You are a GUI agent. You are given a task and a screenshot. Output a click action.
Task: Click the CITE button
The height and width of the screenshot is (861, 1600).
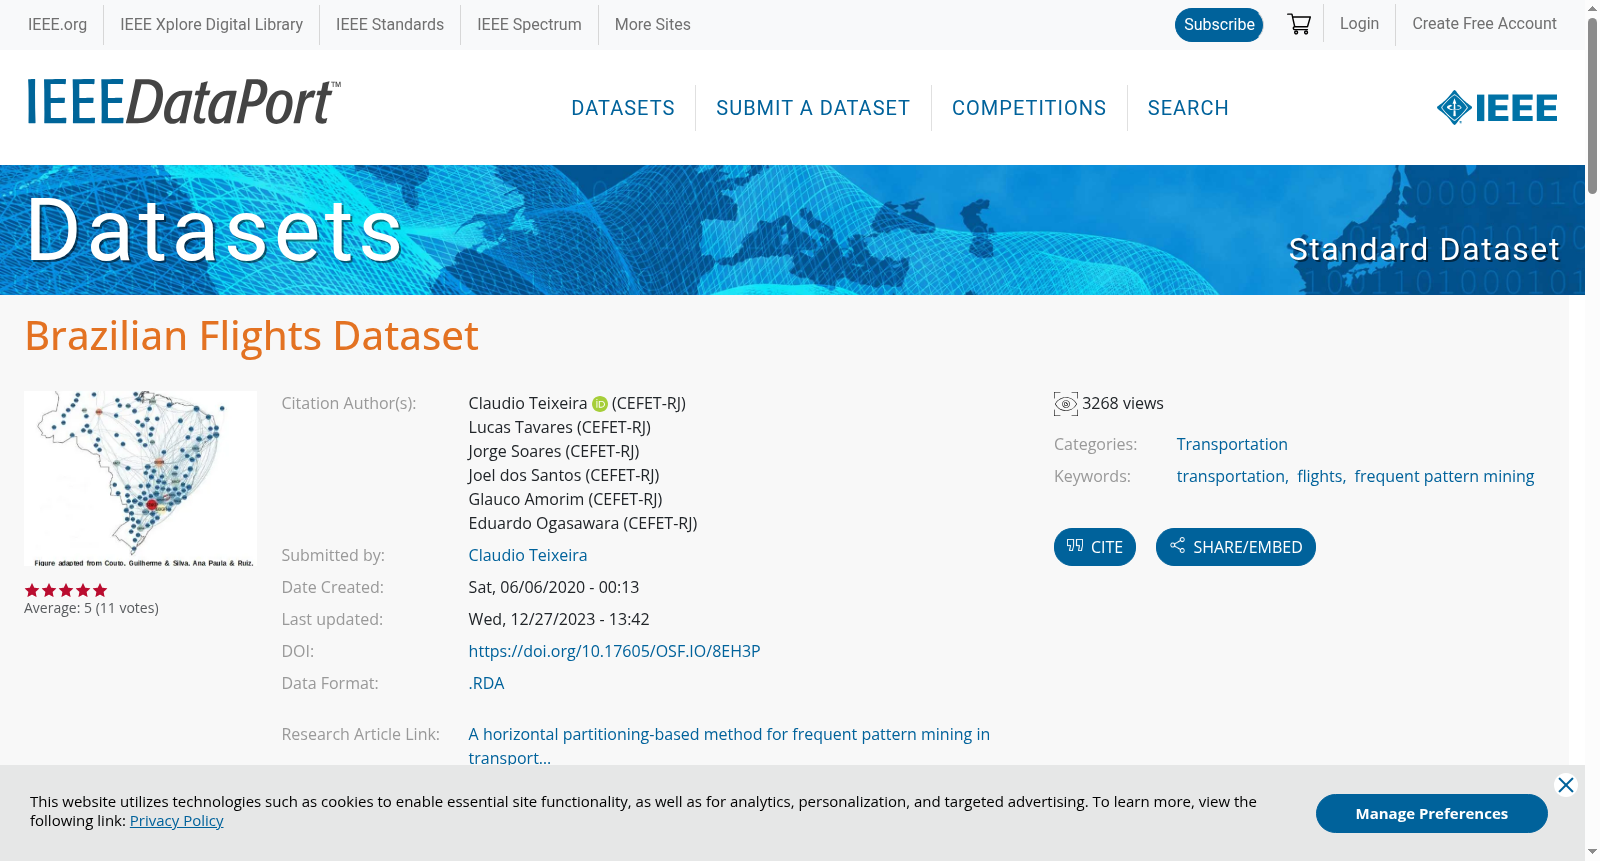1095,547
